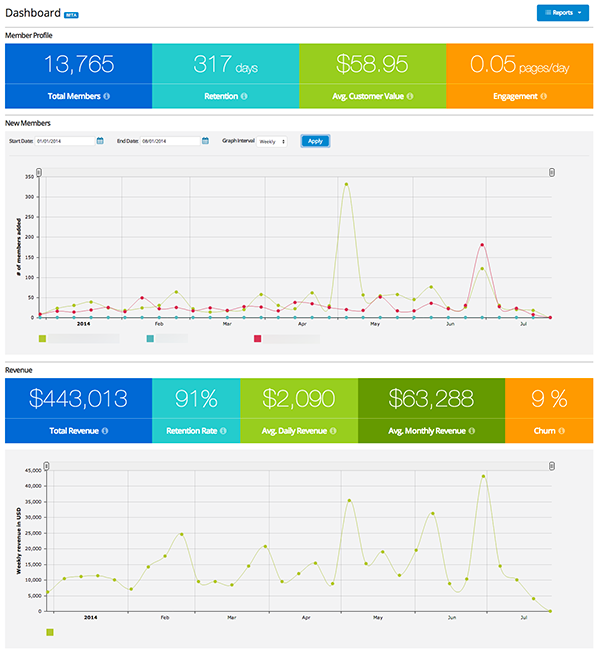Show the Avg. Customer Value info tooltip icon
The image size is (600, 658).
point(410,96)
